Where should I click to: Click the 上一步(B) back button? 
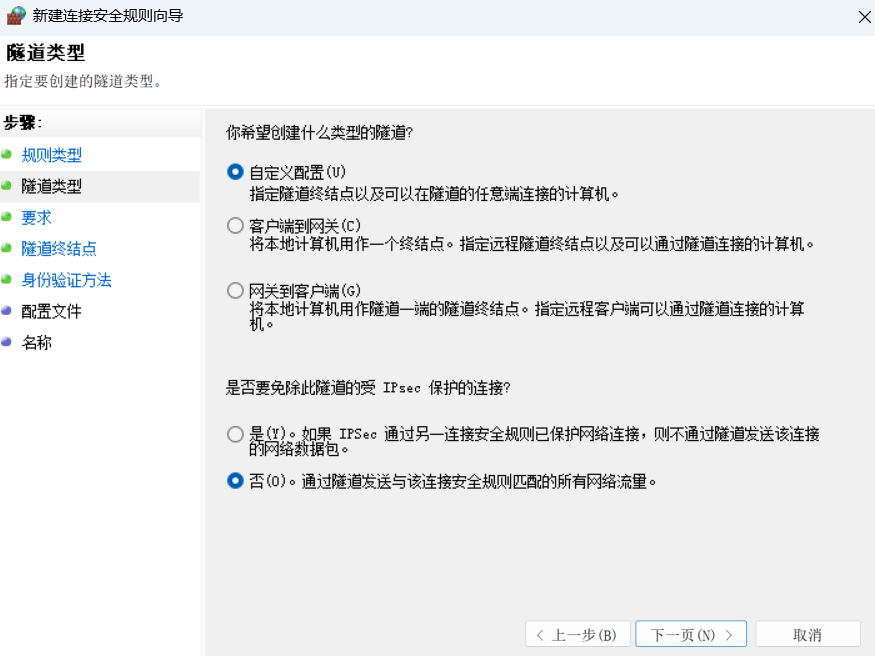pos(578,634)
